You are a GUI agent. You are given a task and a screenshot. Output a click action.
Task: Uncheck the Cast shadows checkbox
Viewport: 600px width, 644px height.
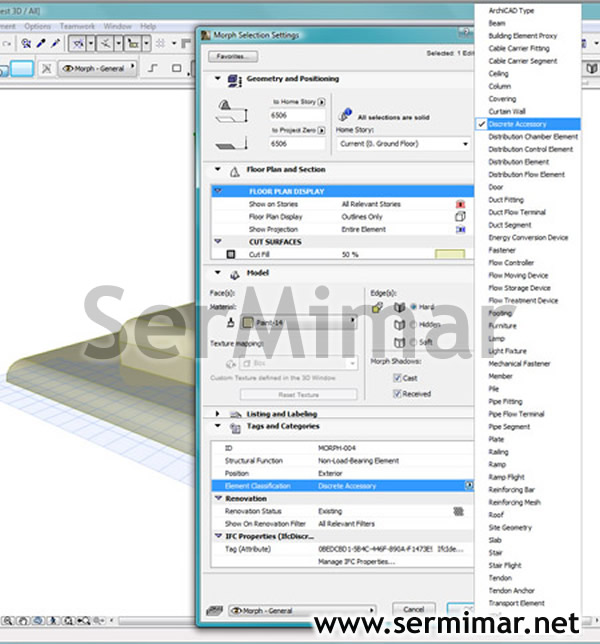(x=397, y=378)
